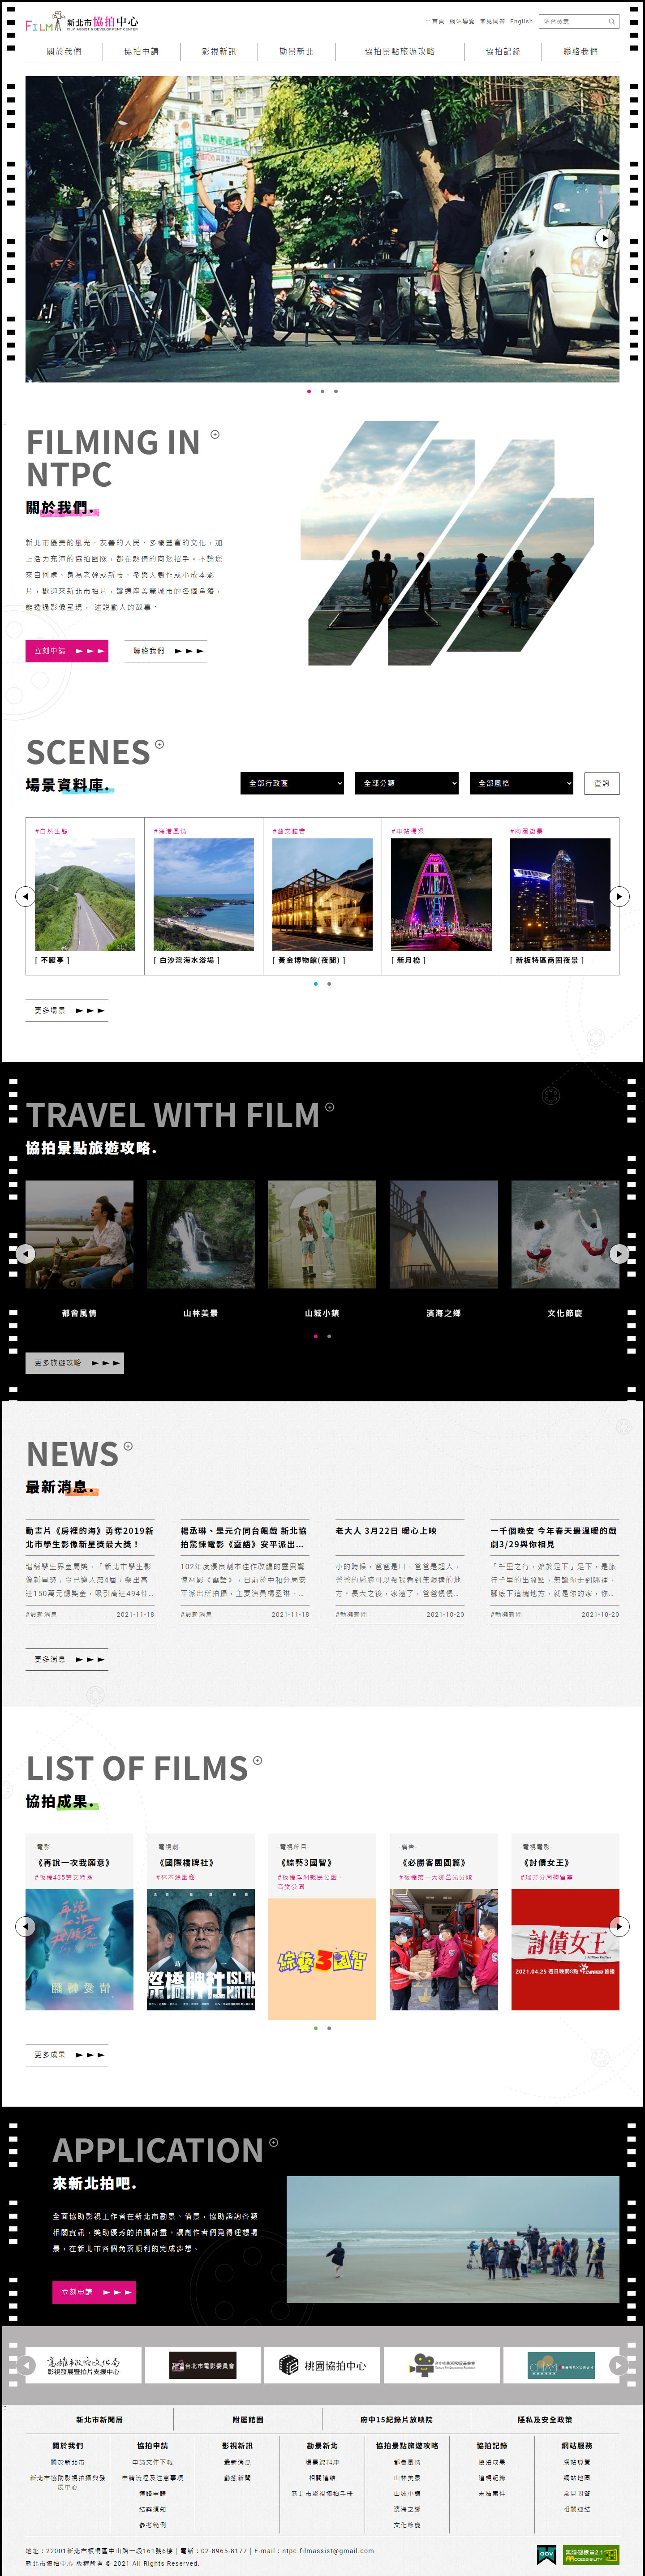The height and width of the screenshot is (2576, 645).
Task: Open the 文化節慶 travel thumbnail
Action: pyautogui.click(x=565, y=1234)
